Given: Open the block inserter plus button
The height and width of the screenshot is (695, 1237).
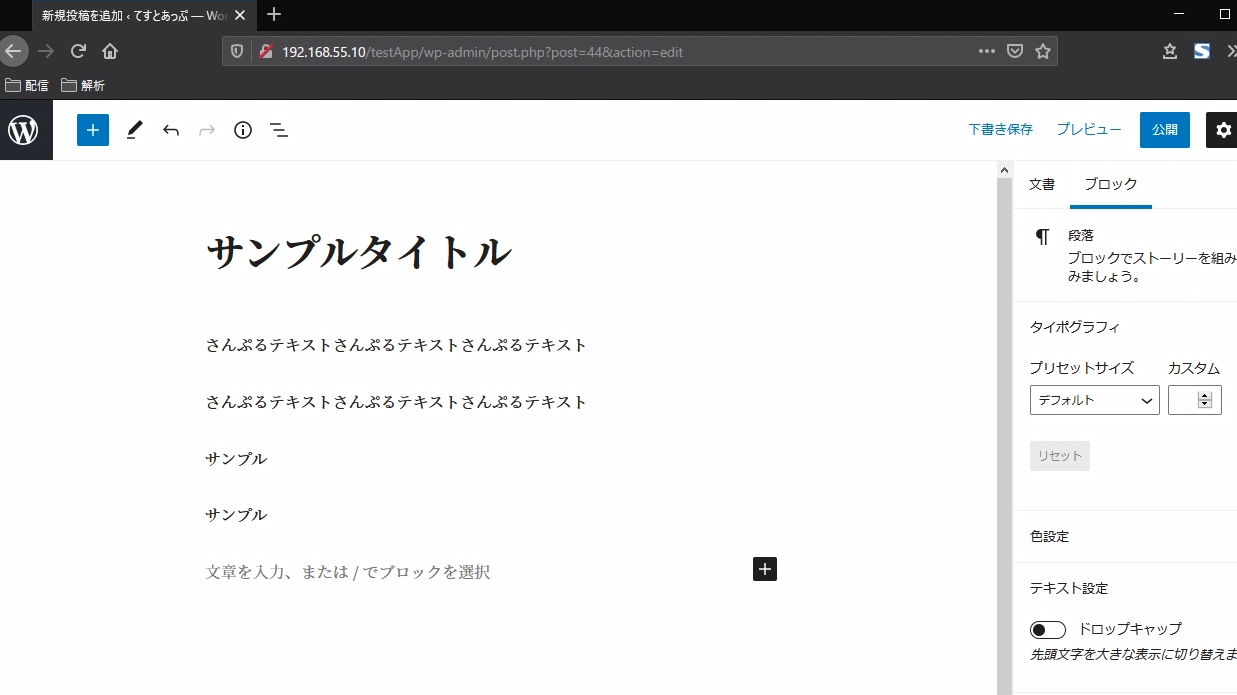Looking at the screenshot, I should [93, 130].
